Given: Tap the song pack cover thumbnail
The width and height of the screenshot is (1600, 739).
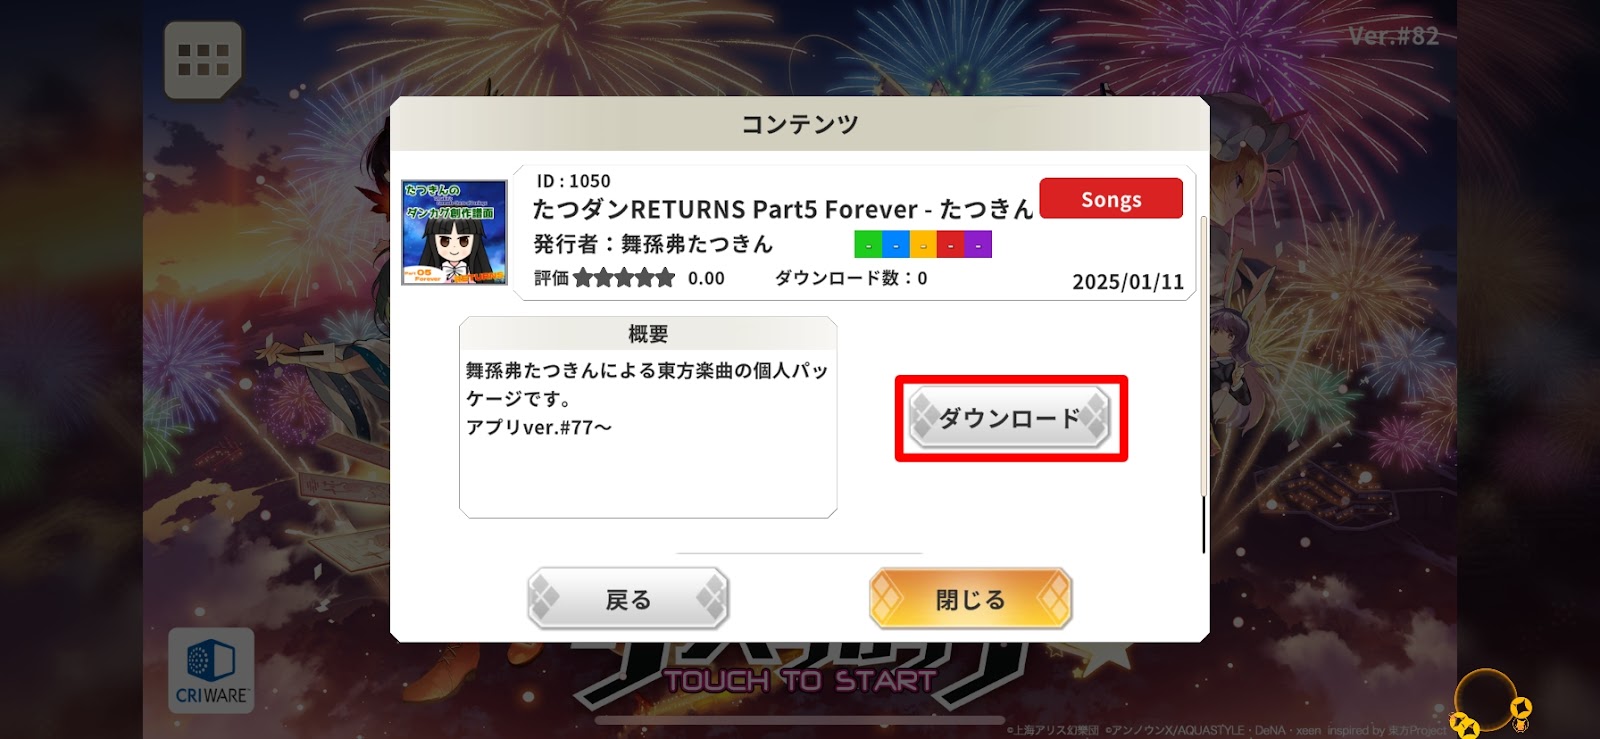Looking at the screenshot, I should coord(454,233).
